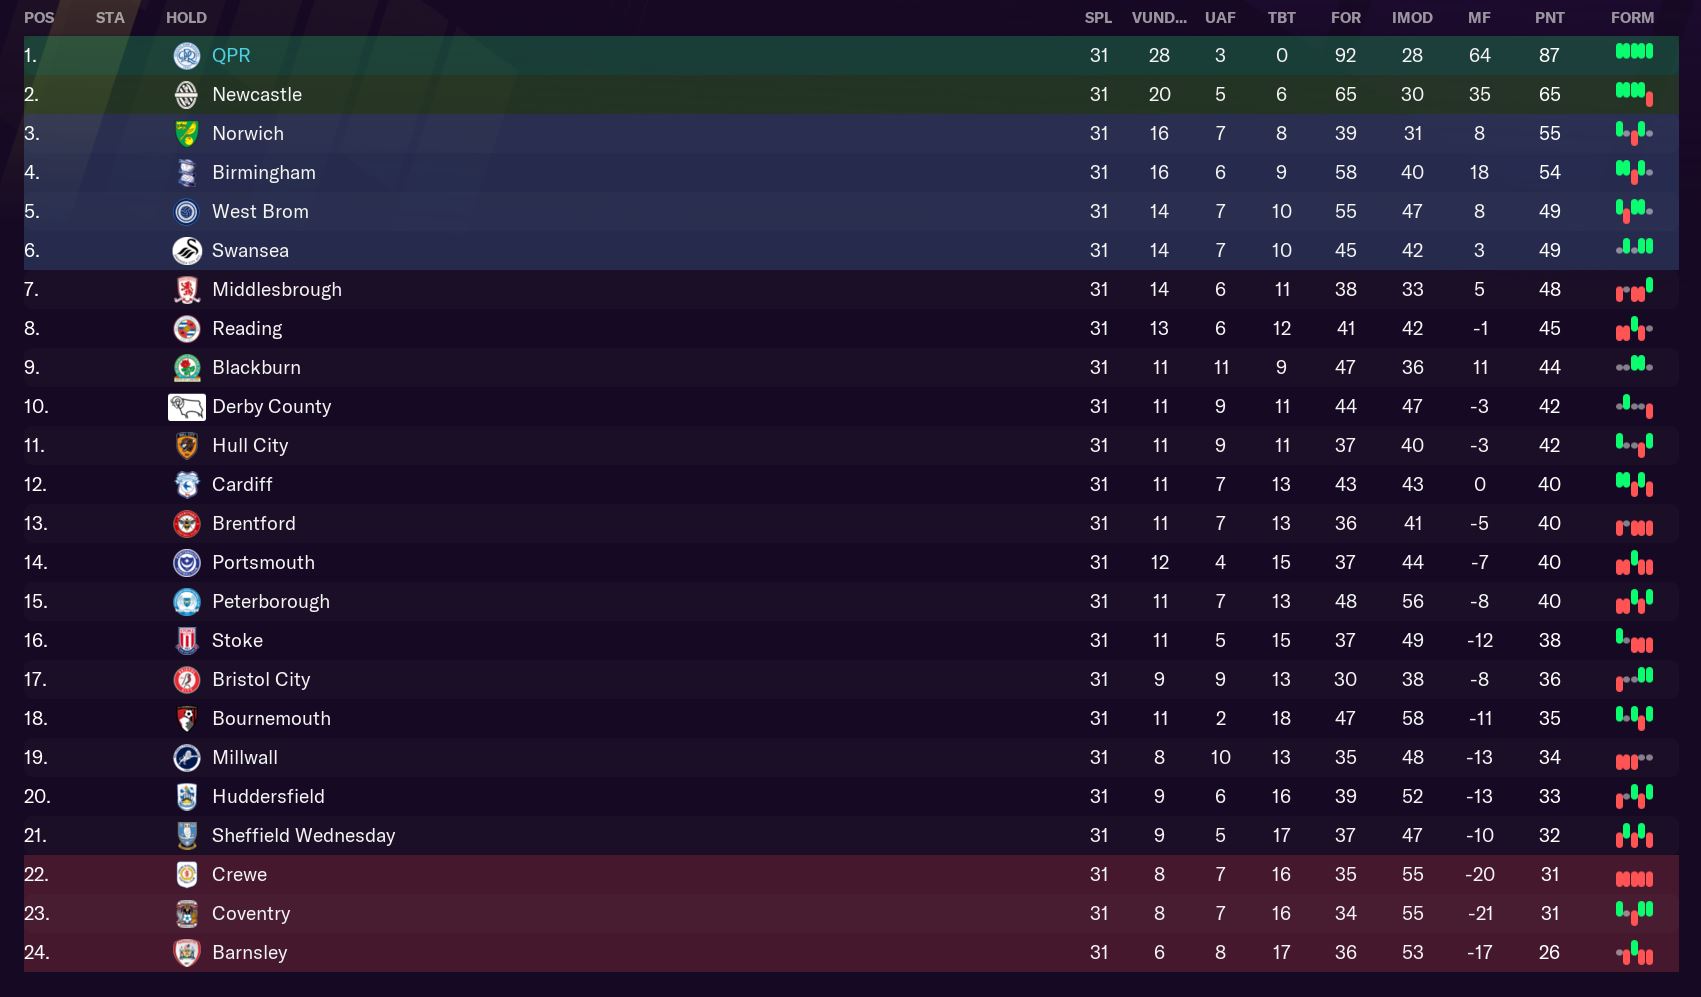1701x997 pixels.
Task: Click the QPR club badge icon
Action: click(186, 56)
